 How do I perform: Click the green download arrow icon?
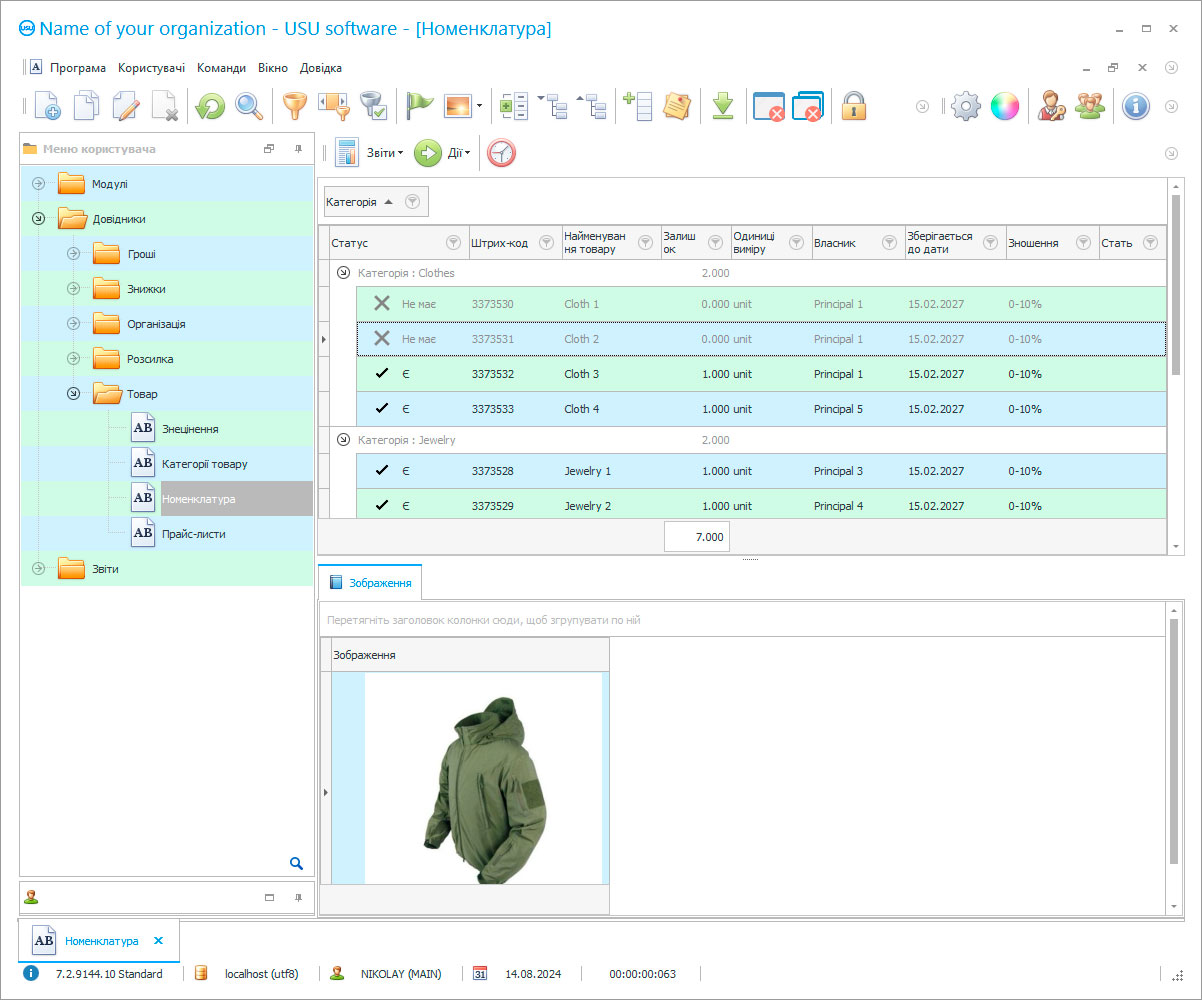pos(724,106)
